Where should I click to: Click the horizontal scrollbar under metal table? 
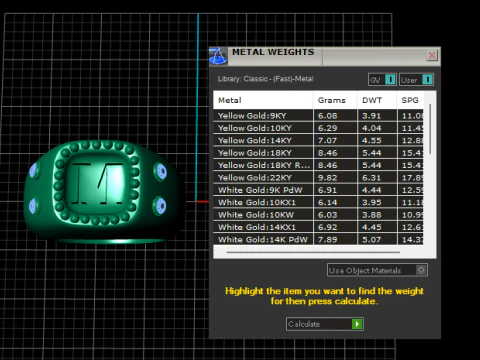[313, 252]
